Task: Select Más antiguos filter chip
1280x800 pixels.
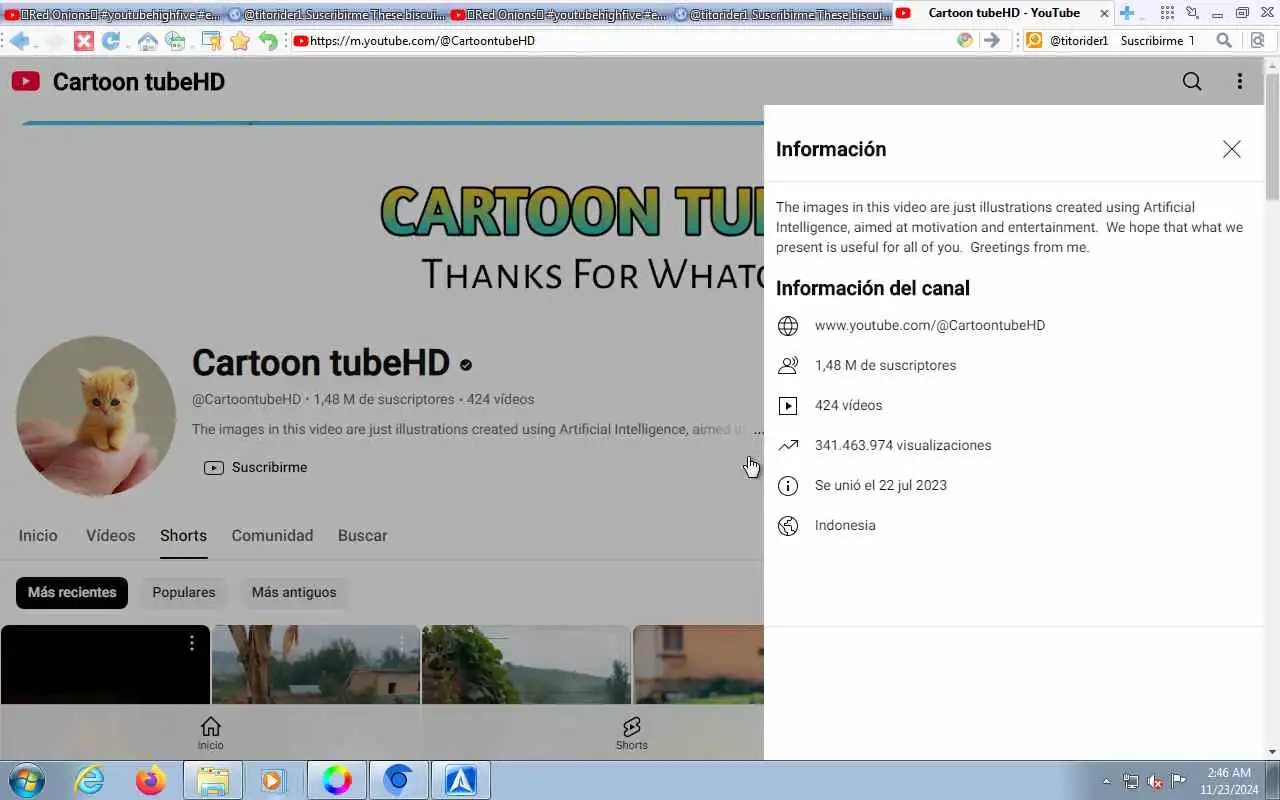Action: coord(294,593)
